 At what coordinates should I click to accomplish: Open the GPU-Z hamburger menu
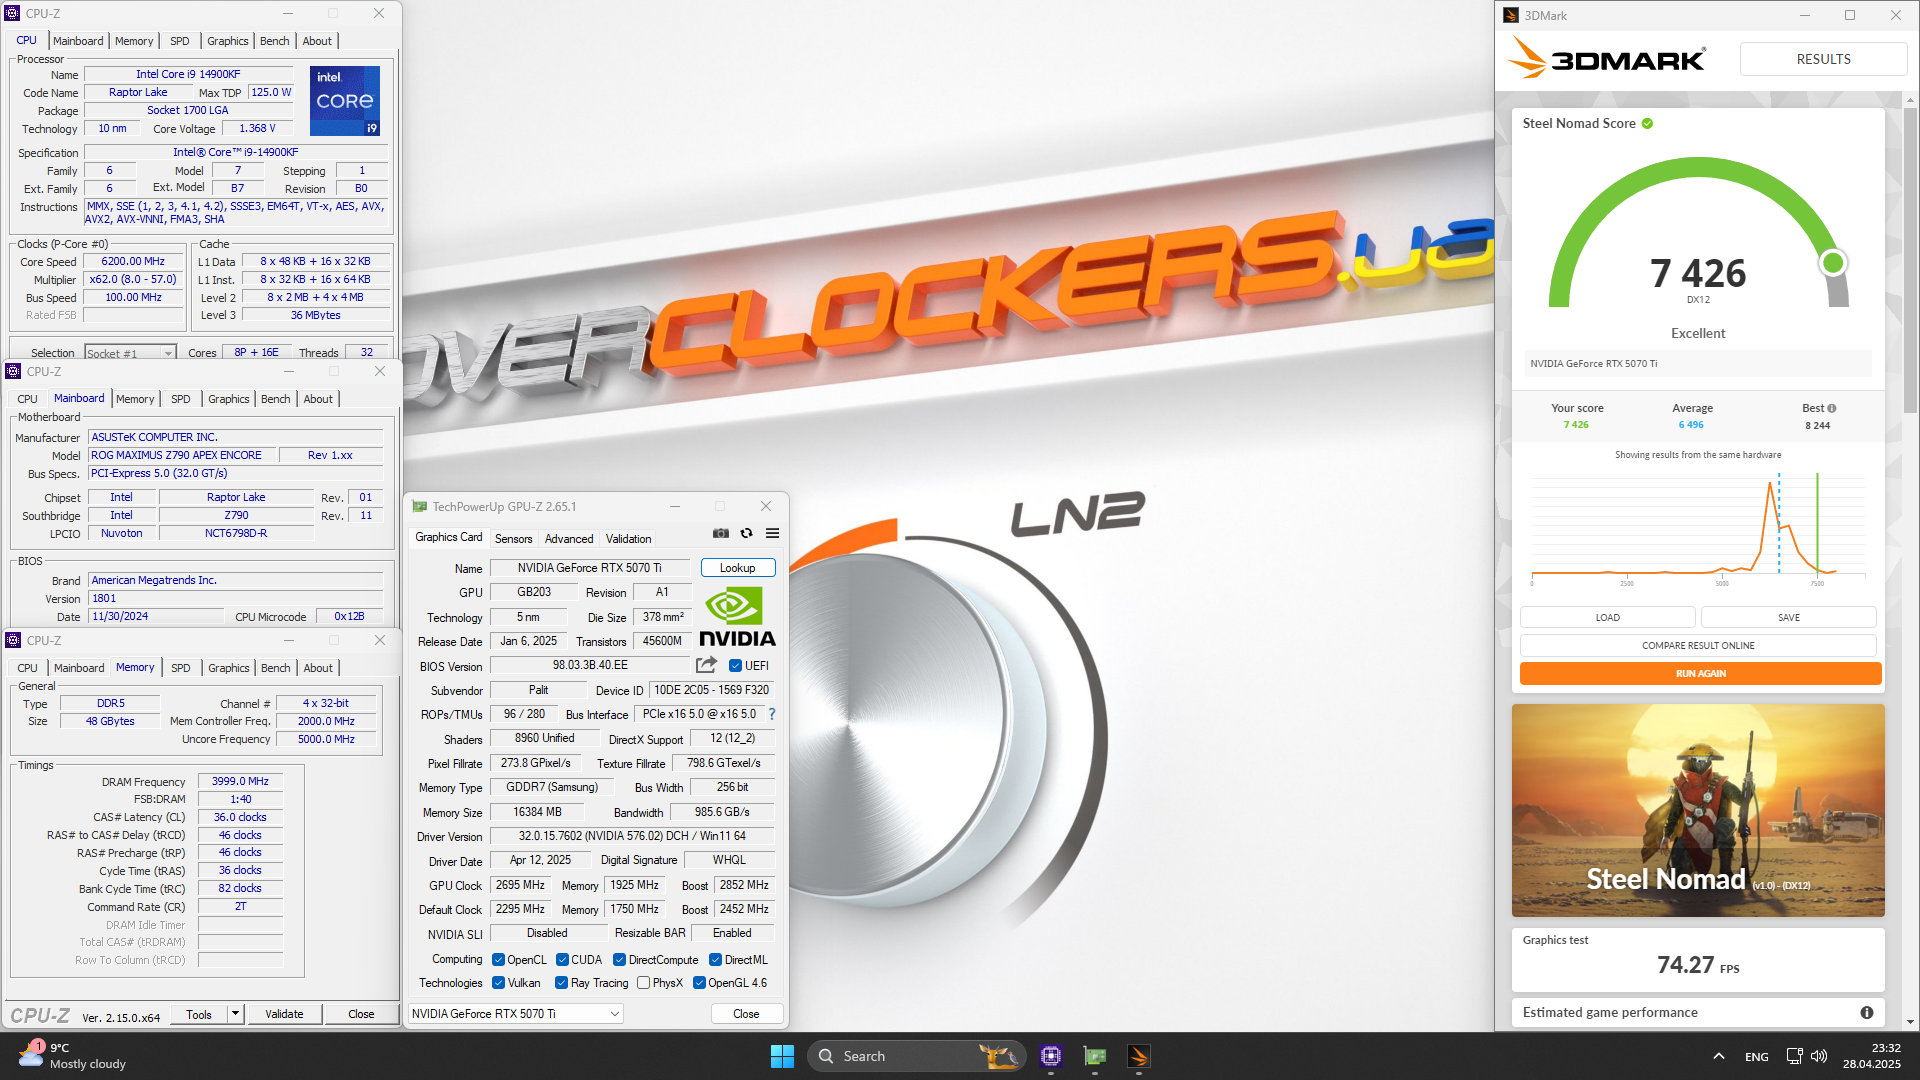pos(772,534)
